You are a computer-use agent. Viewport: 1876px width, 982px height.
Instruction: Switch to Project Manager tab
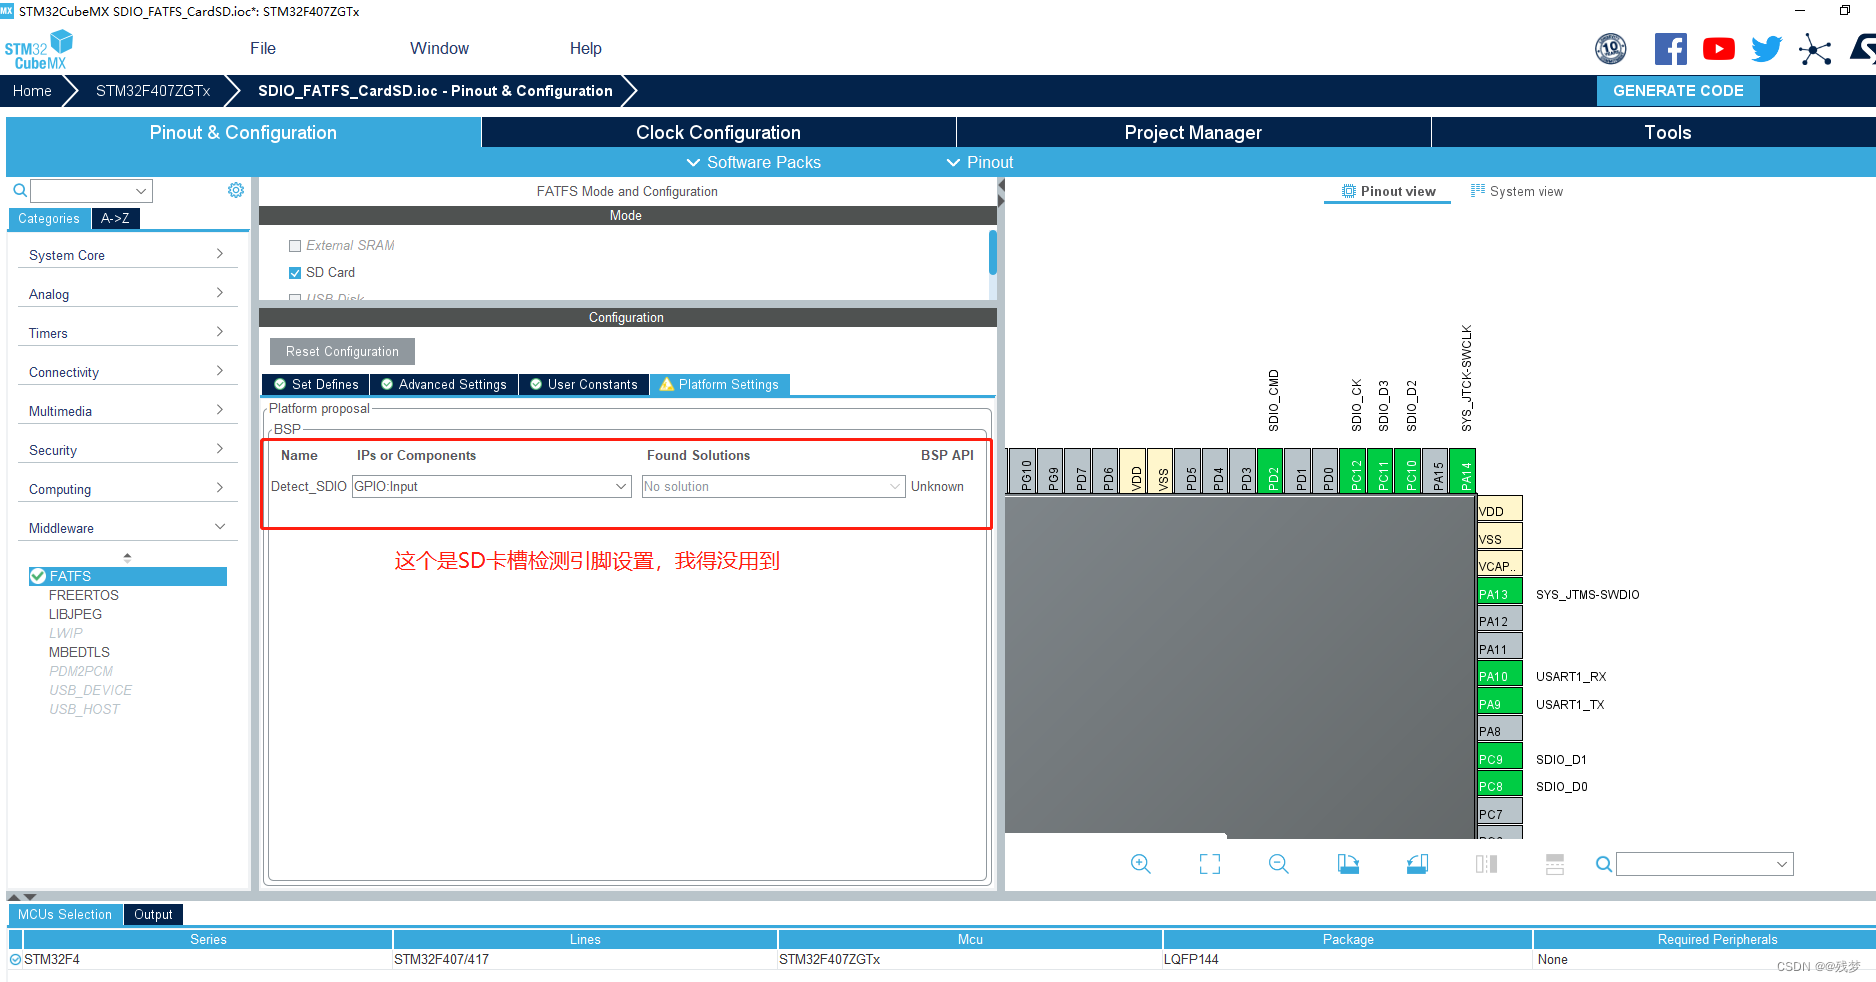tap(1193, 132)
